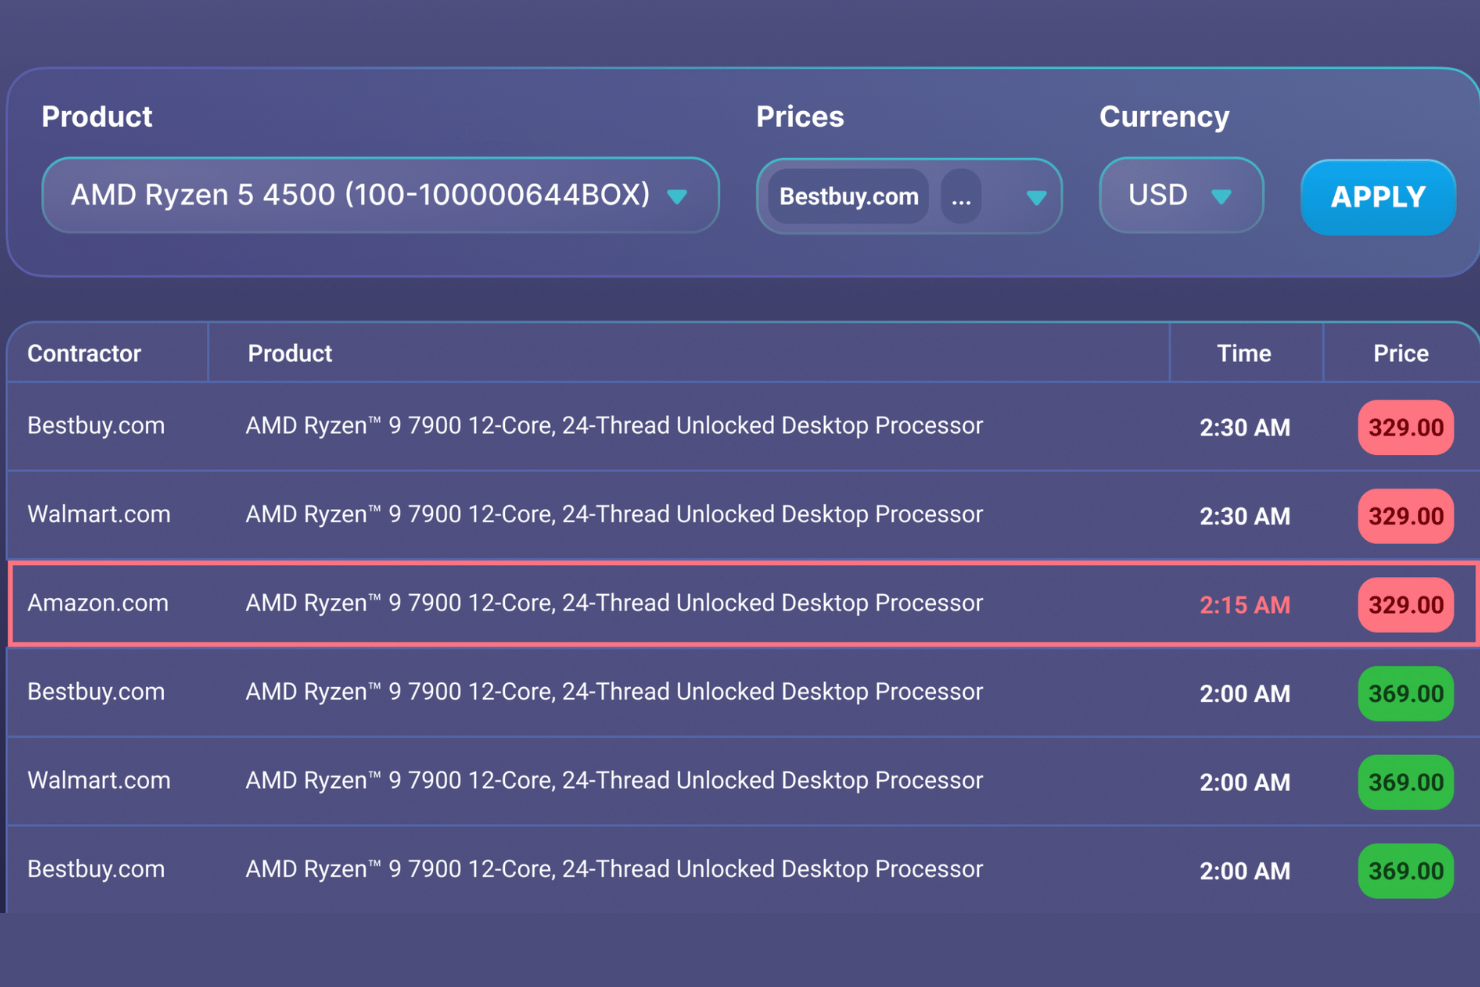Click the Product dropdown chevron arrow
1480x987 pixels.
pos(678,196)
